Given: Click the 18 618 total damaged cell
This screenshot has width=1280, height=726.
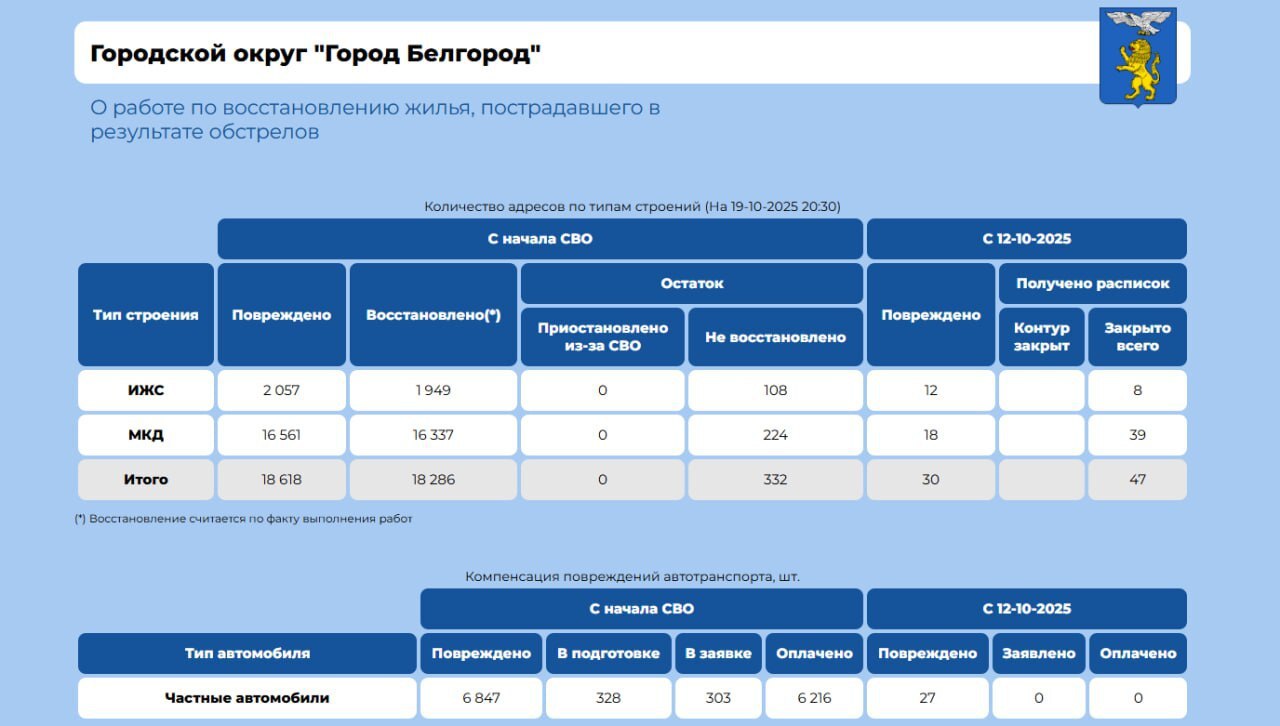Looking at the screenshot, I should 281,479.
